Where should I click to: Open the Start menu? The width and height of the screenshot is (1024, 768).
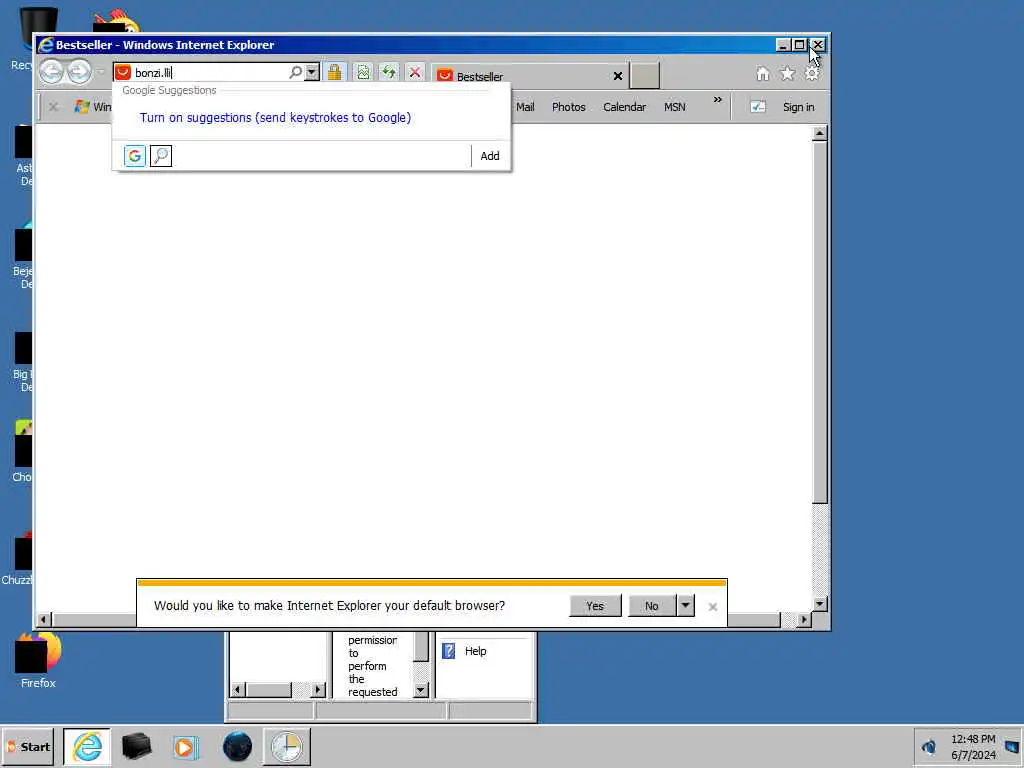(27, 746)
